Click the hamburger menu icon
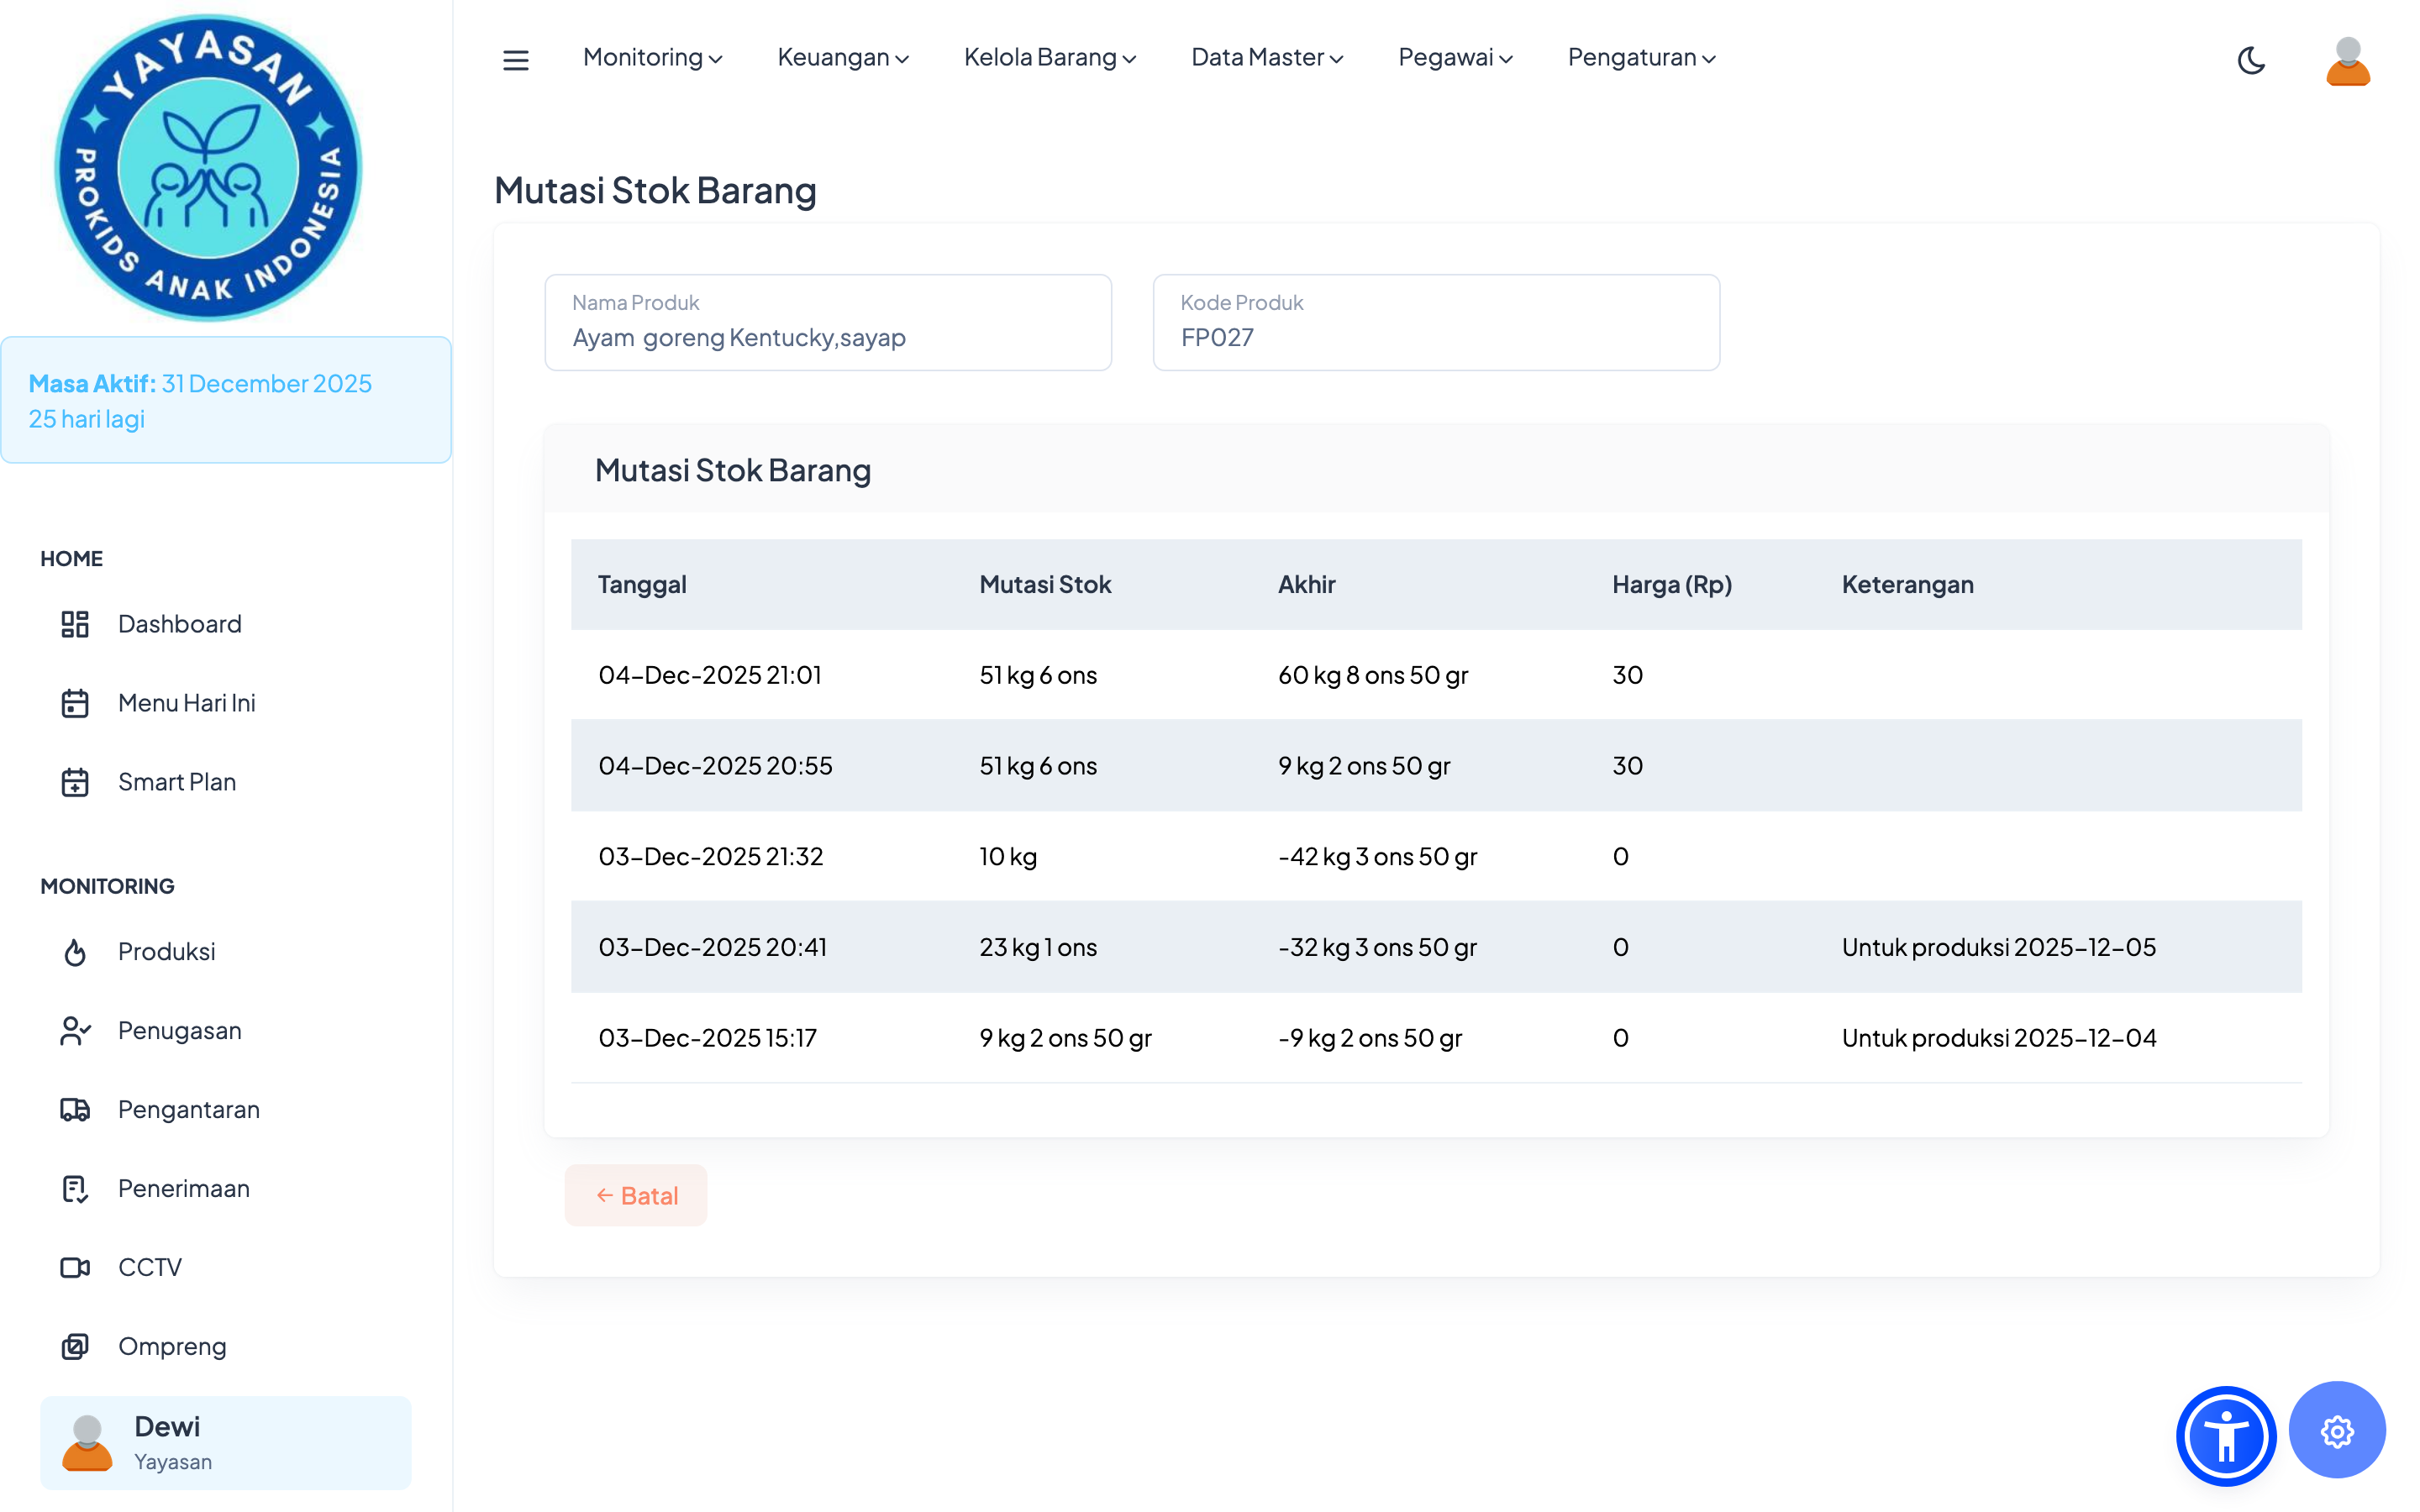This screenshot has width=2420, height=1512. (x=515, y=60)
